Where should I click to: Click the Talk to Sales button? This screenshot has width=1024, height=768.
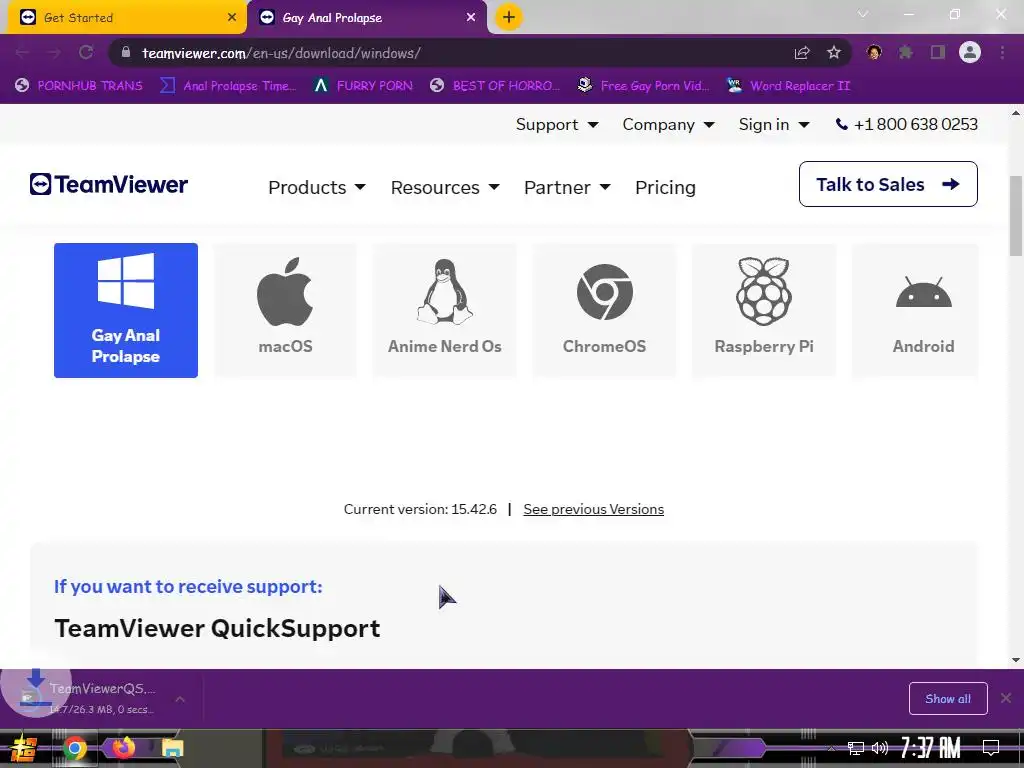click(x=888, y=184)
